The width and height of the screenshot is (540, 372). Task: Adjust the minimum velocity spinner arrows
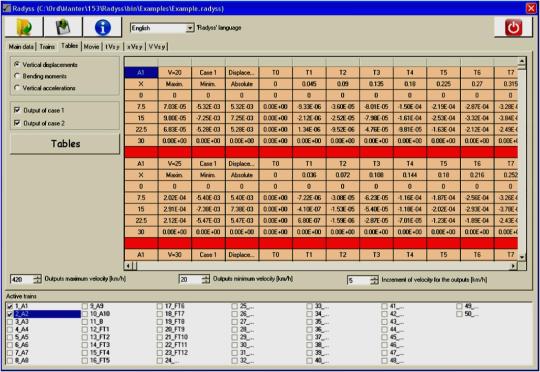coord(206,279)
